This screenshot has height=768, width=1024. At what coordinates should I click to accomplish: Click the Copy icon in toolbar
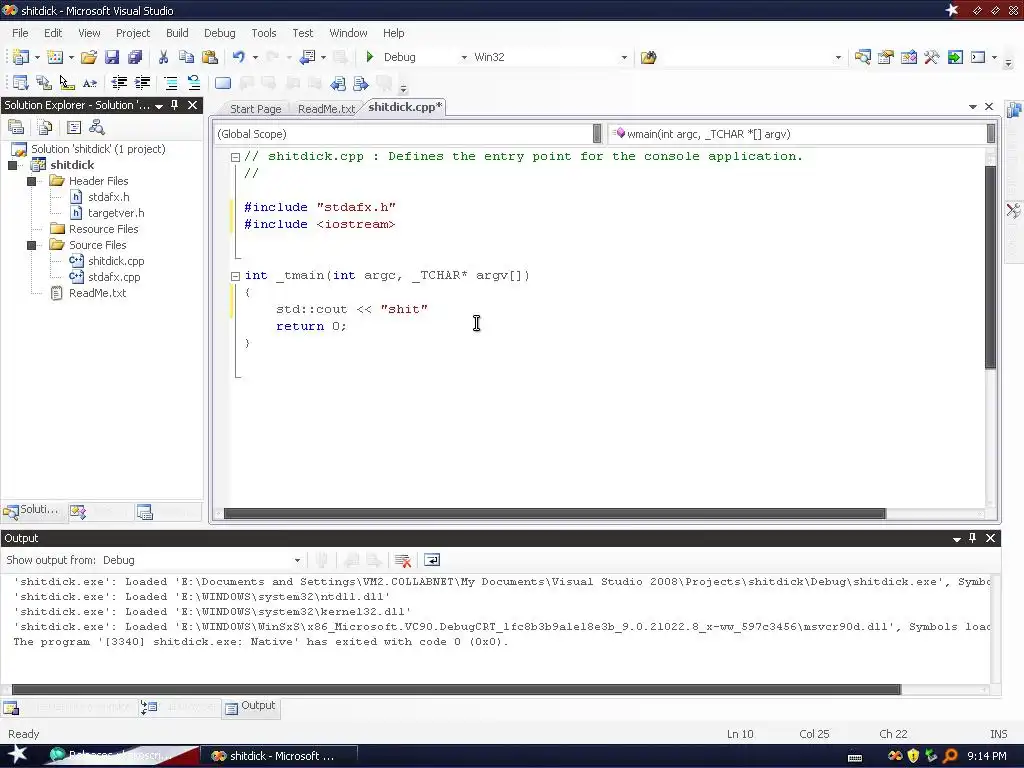click(x=186, y=57)
